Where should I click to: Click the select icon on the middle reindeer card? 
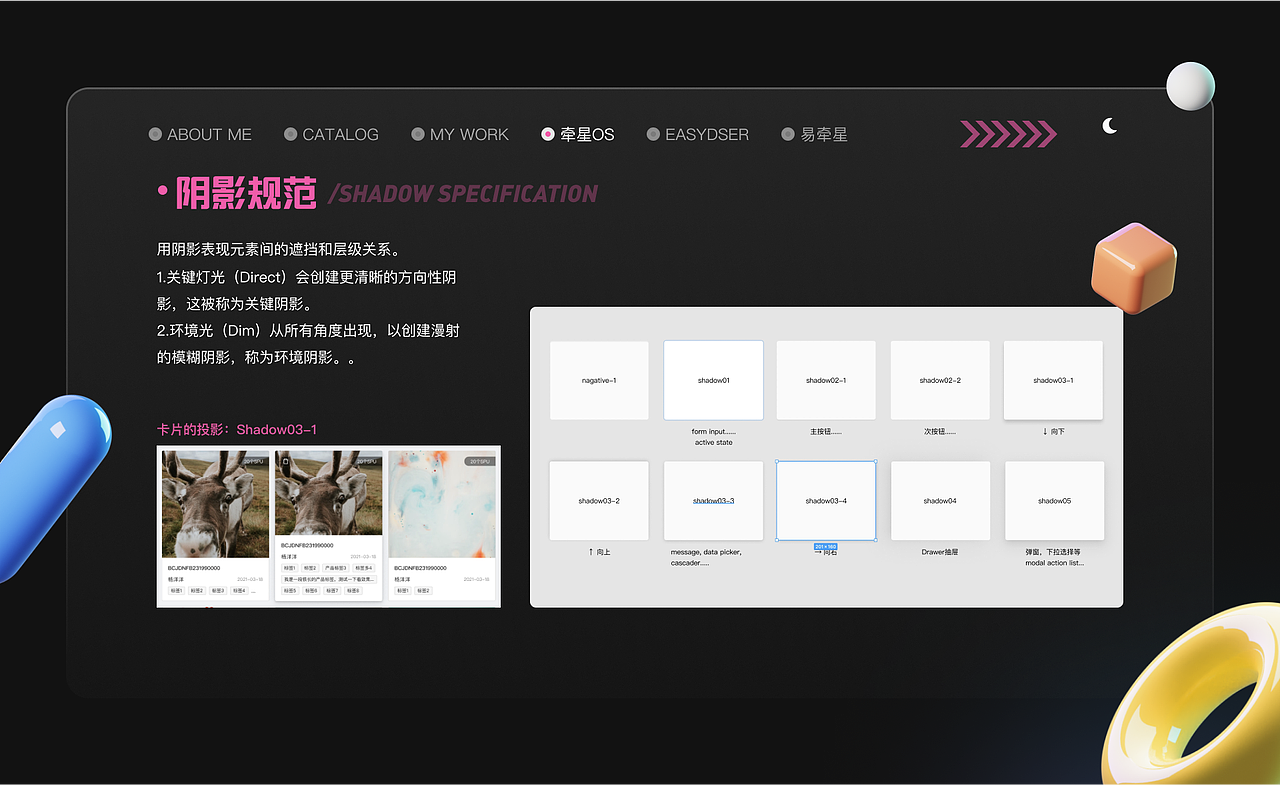coord(286,461)
